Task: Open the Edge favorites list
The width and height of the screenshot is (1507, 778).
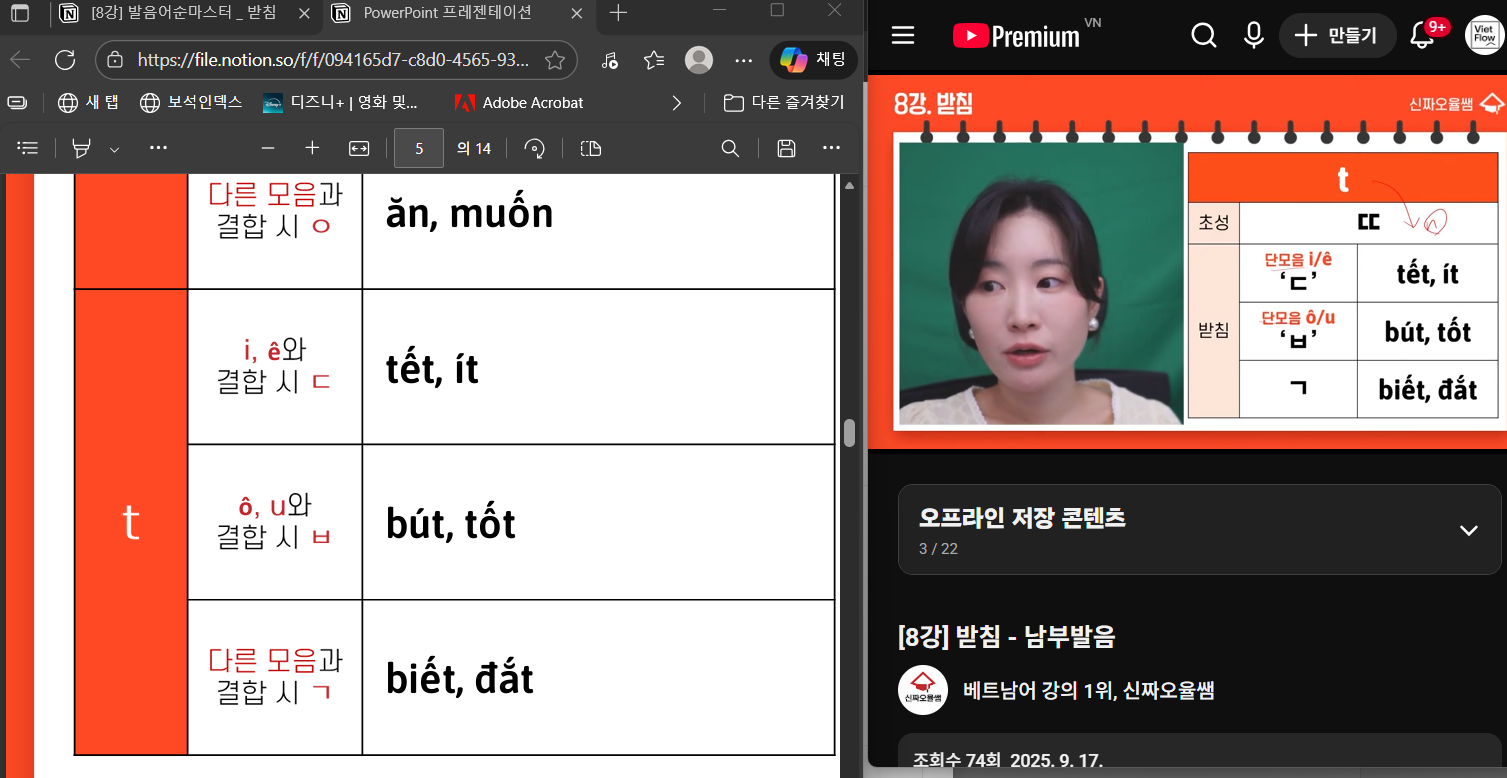Action: (x=654, y=60)
